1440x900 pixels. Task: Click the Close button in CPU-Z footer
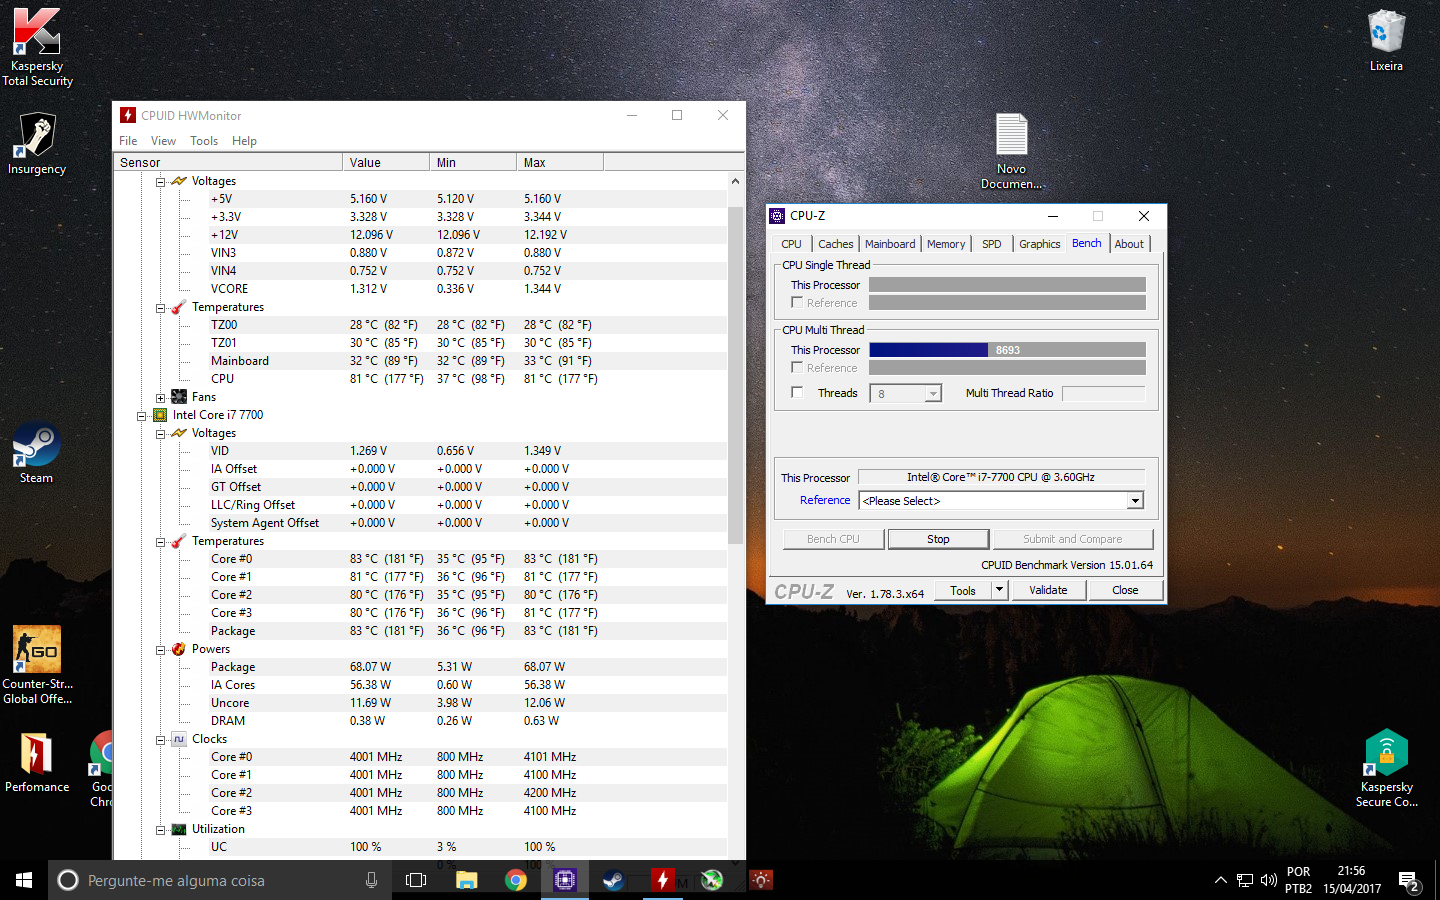[x=1125, y=590]
